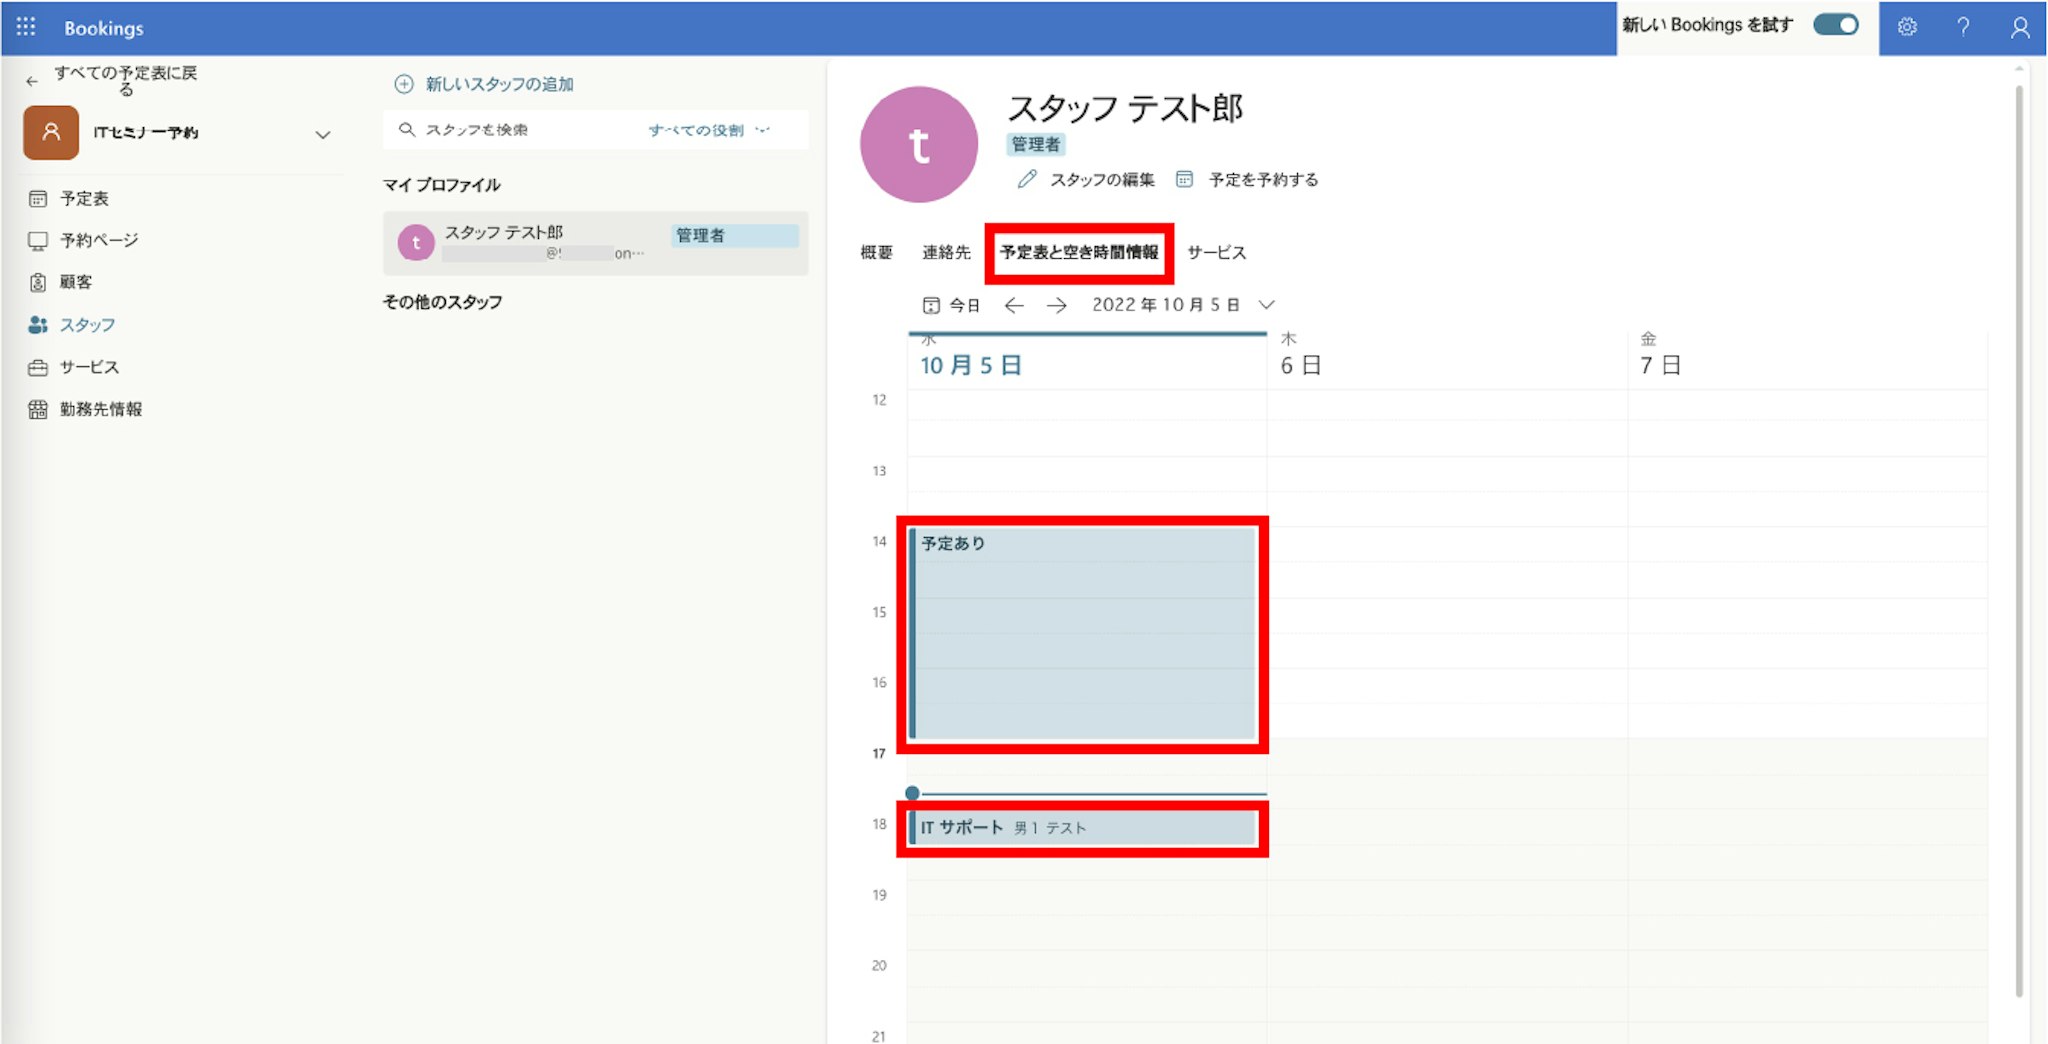Select the IT サポート appointment block
Viewport: 2048px width, 1044px height.
(x=1084, y=828)
